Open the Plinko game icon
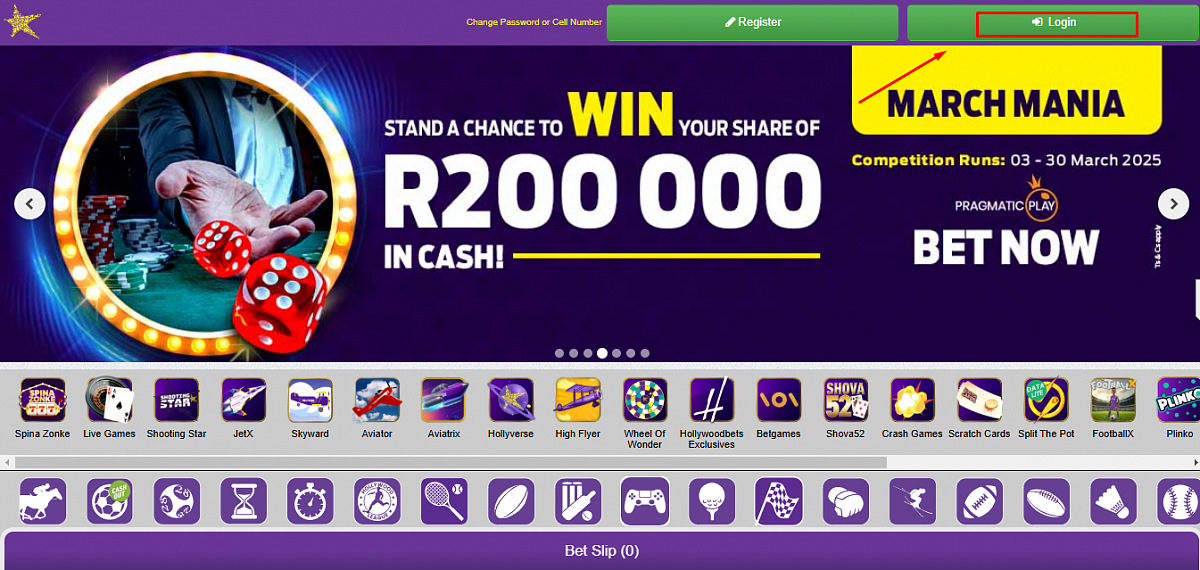 click(x=1179, y=400)
